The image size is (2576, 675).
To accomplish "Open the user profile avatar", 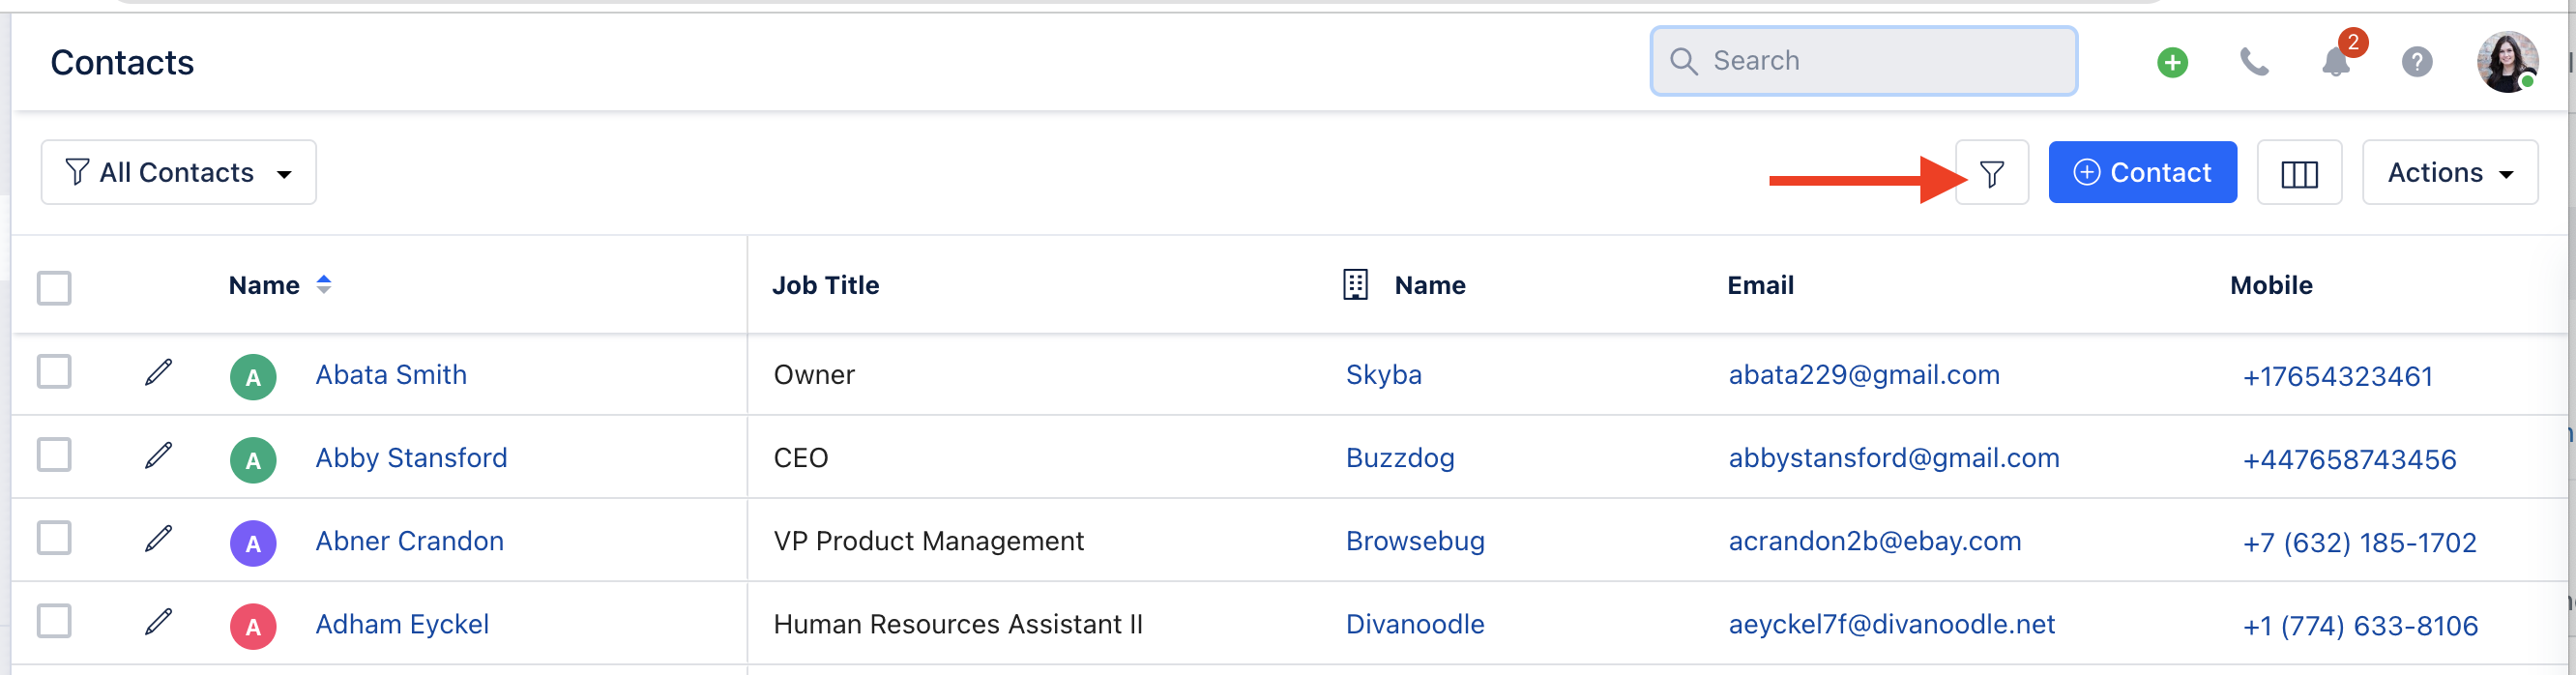I will click(x=2507, y=62).
